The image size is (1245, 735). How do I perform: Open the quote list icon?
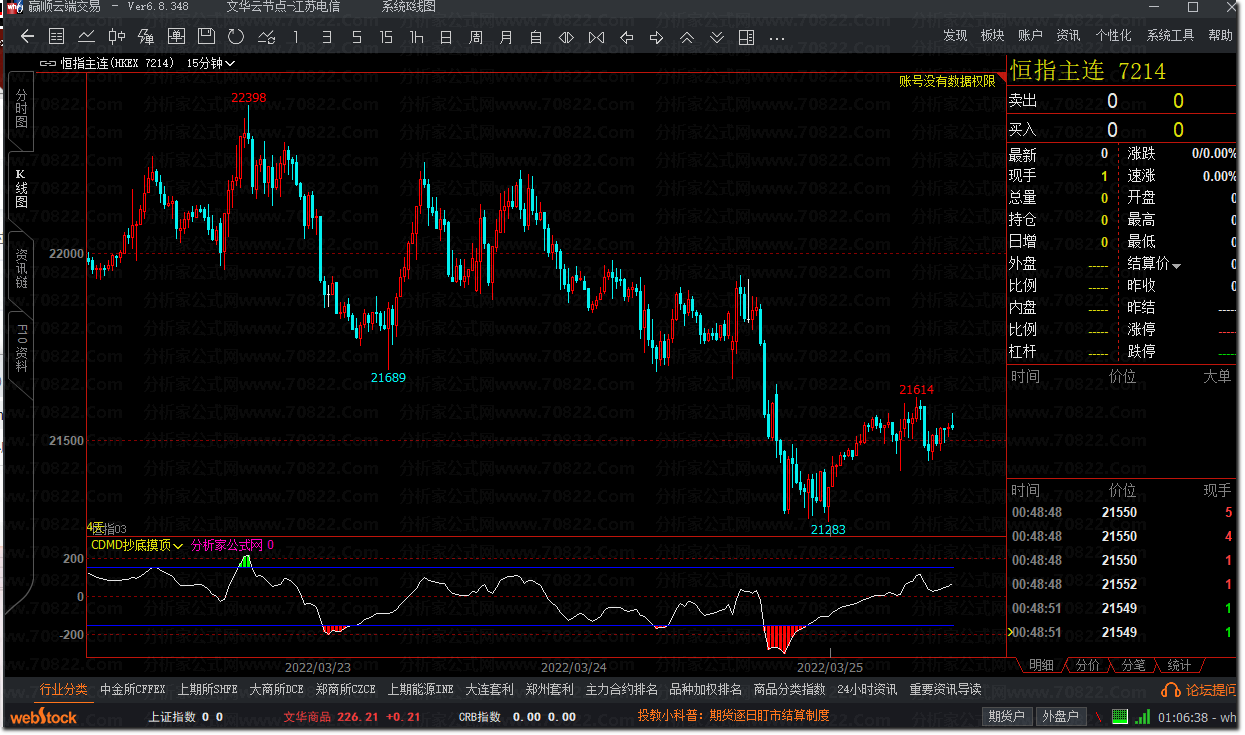point(57,37)
